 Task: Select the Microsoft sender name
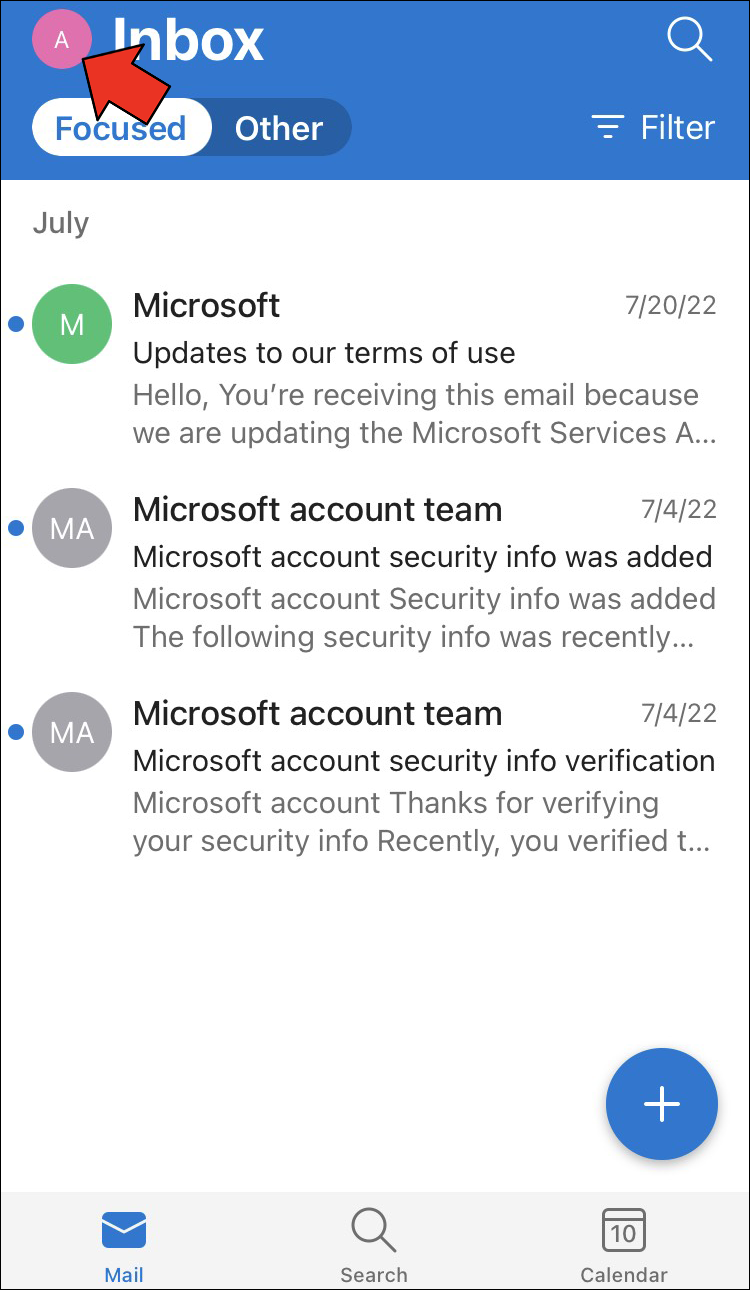click(206, 305)
